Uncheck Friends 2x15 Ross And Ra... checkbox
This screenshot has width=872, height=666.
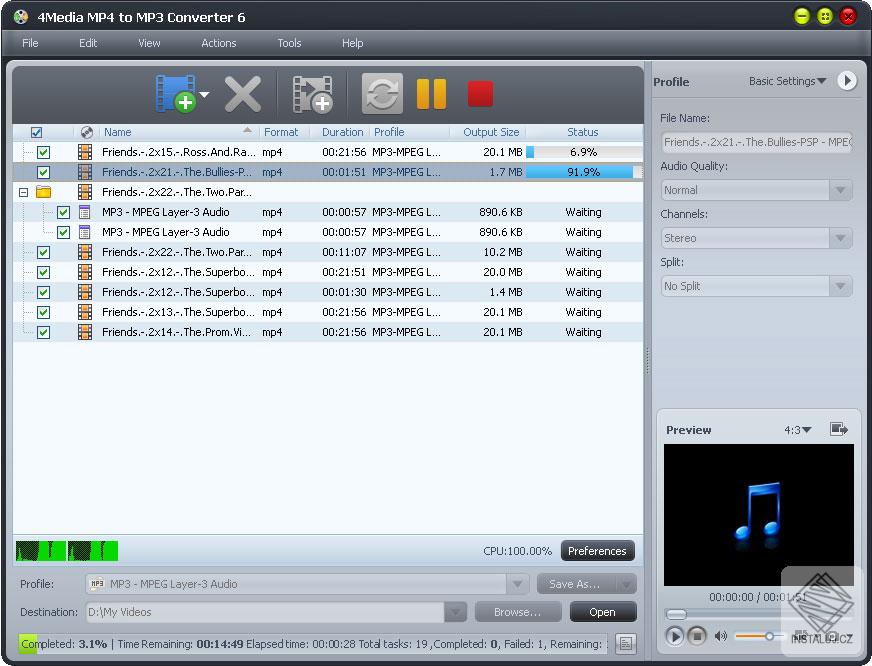[x=43, y=152]
